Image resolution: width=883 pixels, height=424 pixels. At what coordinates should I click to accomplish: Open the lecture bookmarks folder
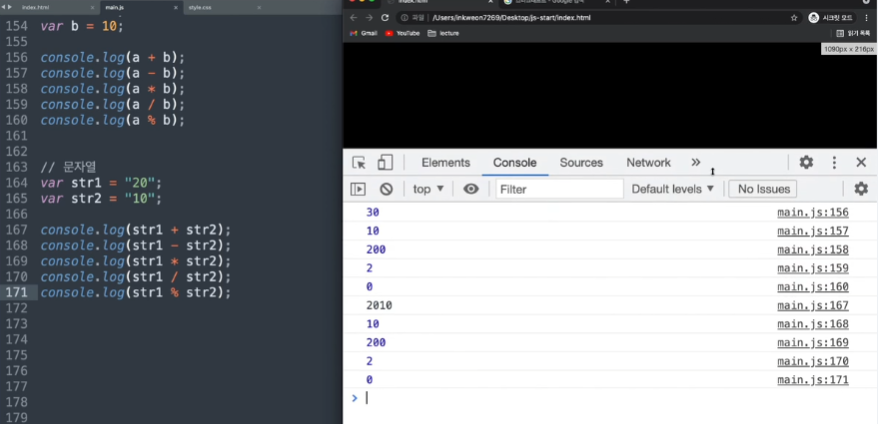443,33
